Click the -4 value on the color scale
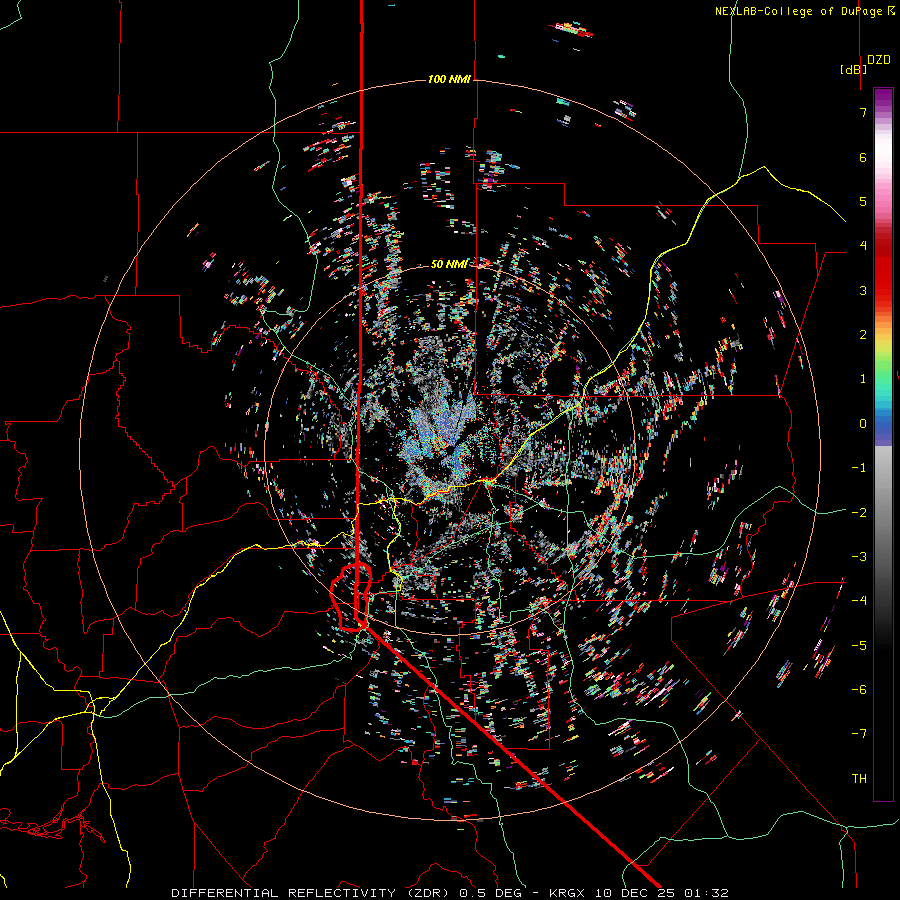The width and height of the screenshot is (900, 900). 859,600
